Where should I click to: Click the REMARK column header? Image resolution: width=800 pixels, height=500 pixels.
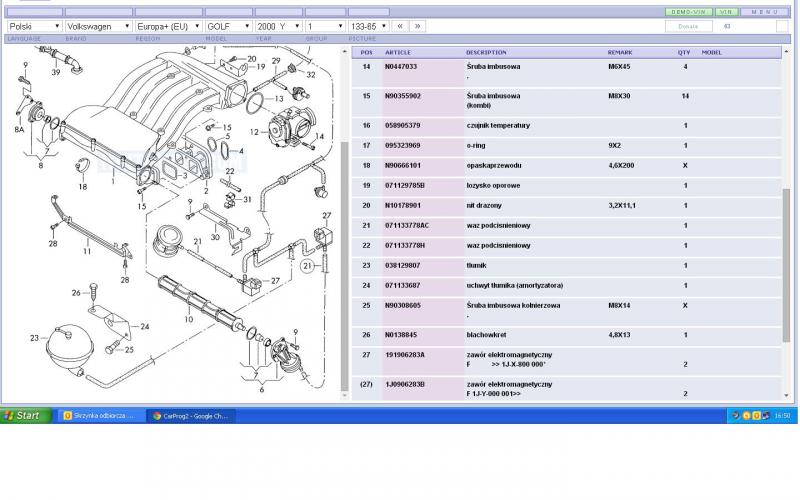click(x=620, y=53)
